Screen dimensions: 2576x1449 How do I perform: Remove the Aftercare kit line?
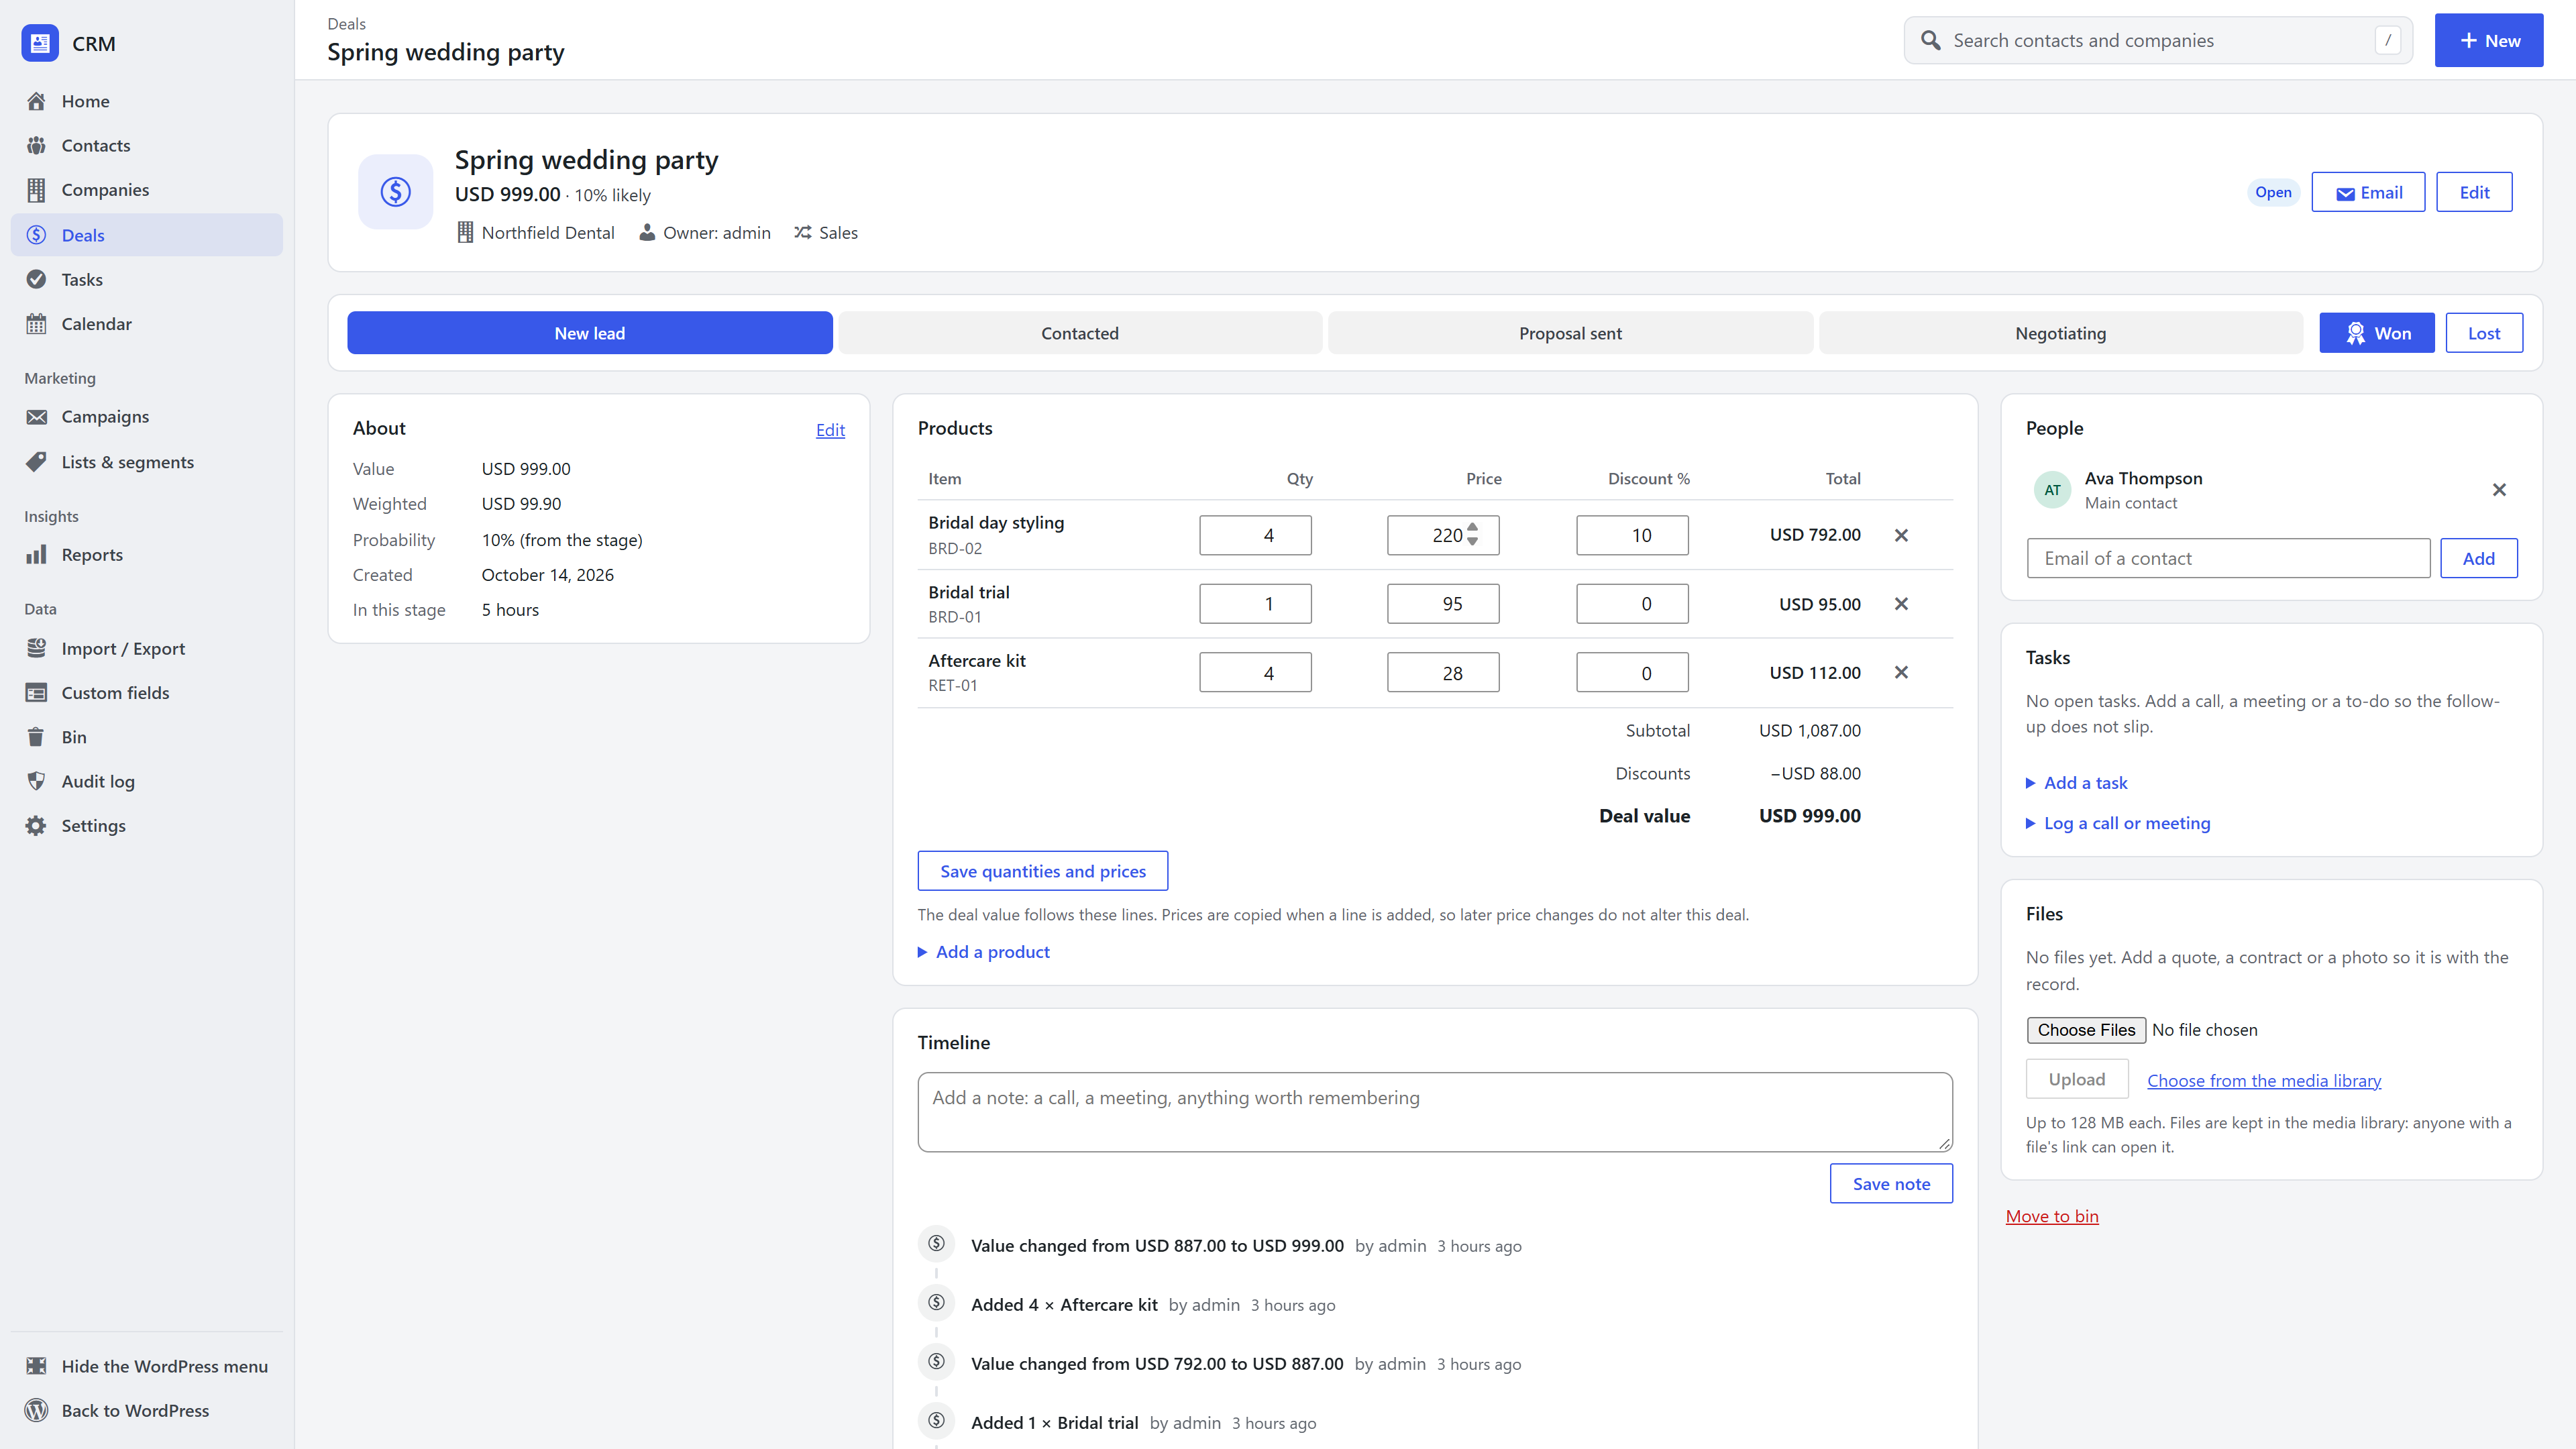[x=1901, y=673]
